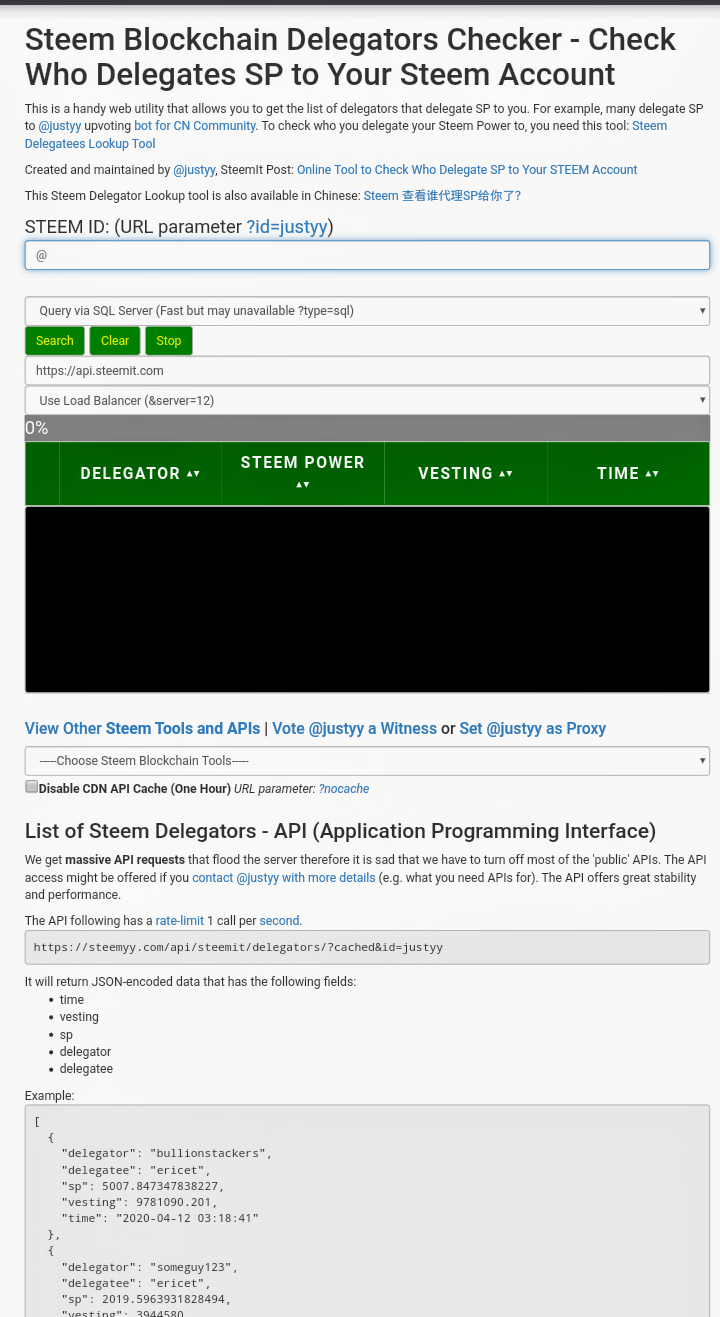Click the API server URL field
Viewport: 720px width, 1317px height.
coord(367,371)
